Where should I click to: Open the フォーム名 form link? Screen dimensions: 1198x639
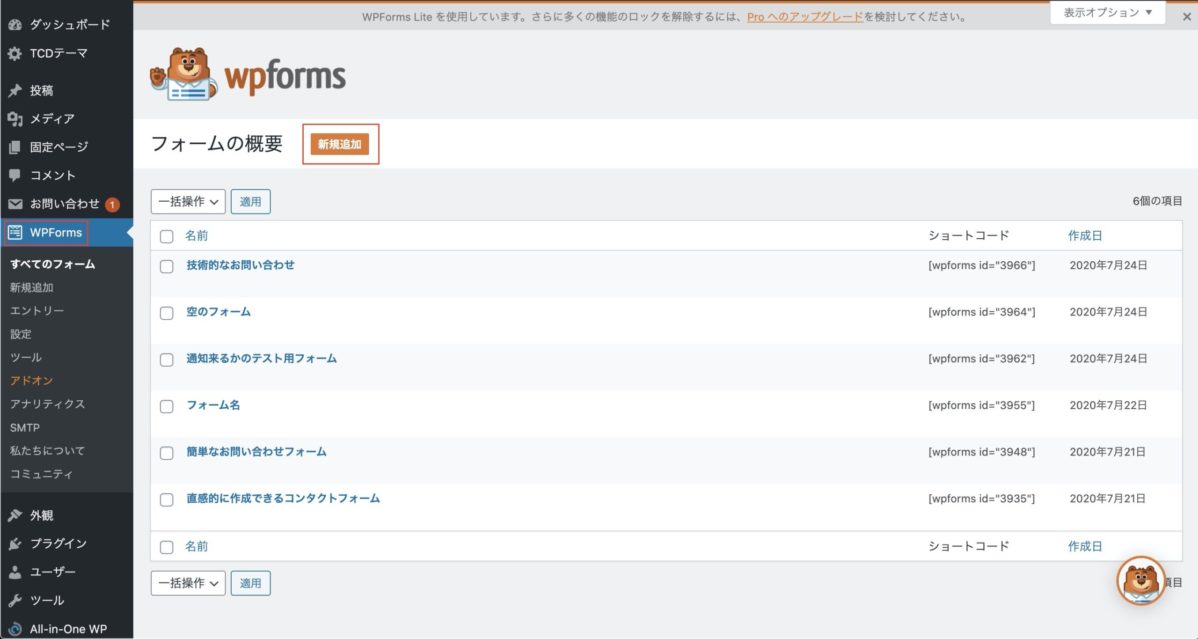click(x=213, y=405)
